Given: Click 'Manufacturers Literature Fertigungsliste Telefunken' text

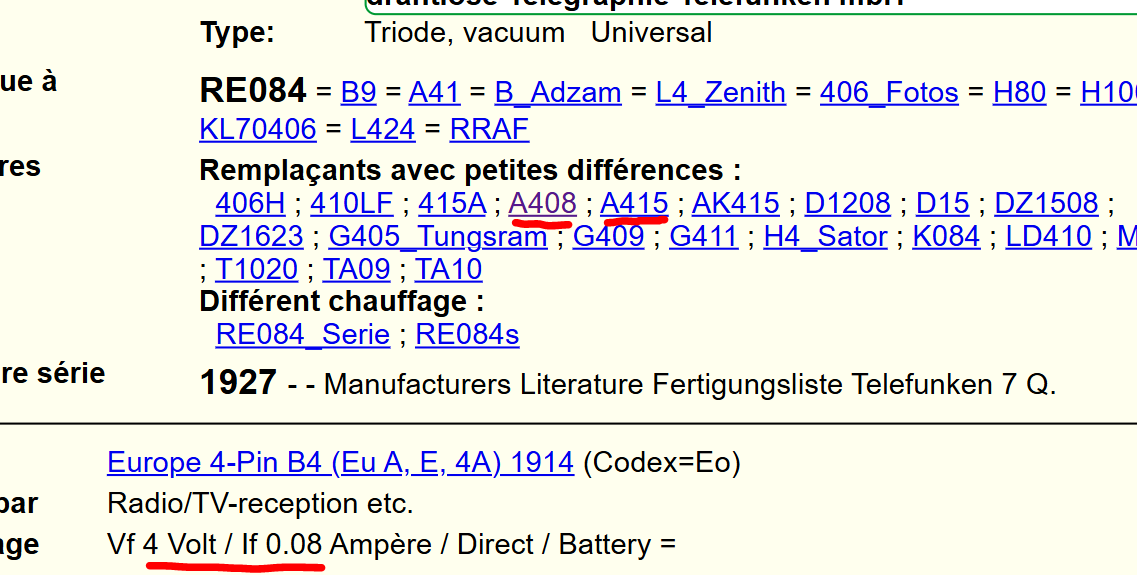Looking at the screenshot, I should [658, 384].
